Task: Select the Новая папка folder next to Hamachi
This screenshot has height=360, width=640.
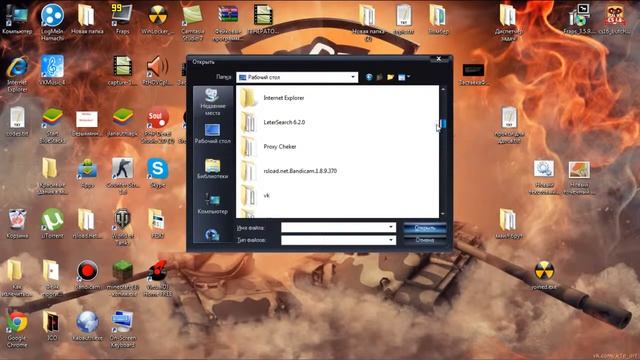Action: [x=87, y=18]
